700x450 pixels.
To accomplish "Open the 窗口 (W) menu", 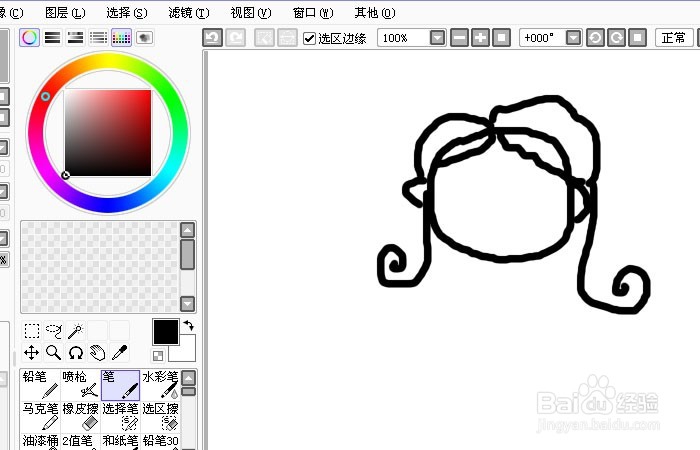I will tap(313, 13).
